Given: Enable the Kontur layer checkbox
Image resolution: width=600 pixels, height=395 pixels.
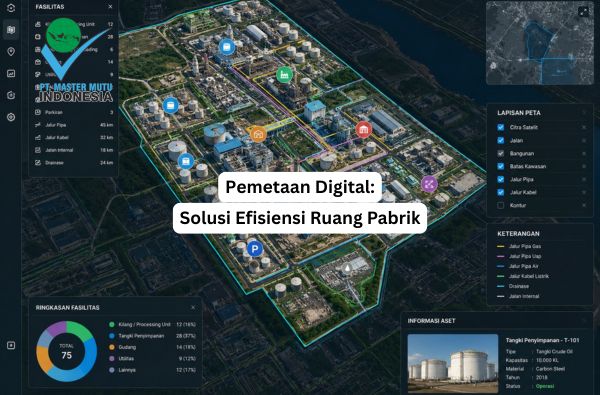Looking at the screenshot, I should click(x=501, y=205).
